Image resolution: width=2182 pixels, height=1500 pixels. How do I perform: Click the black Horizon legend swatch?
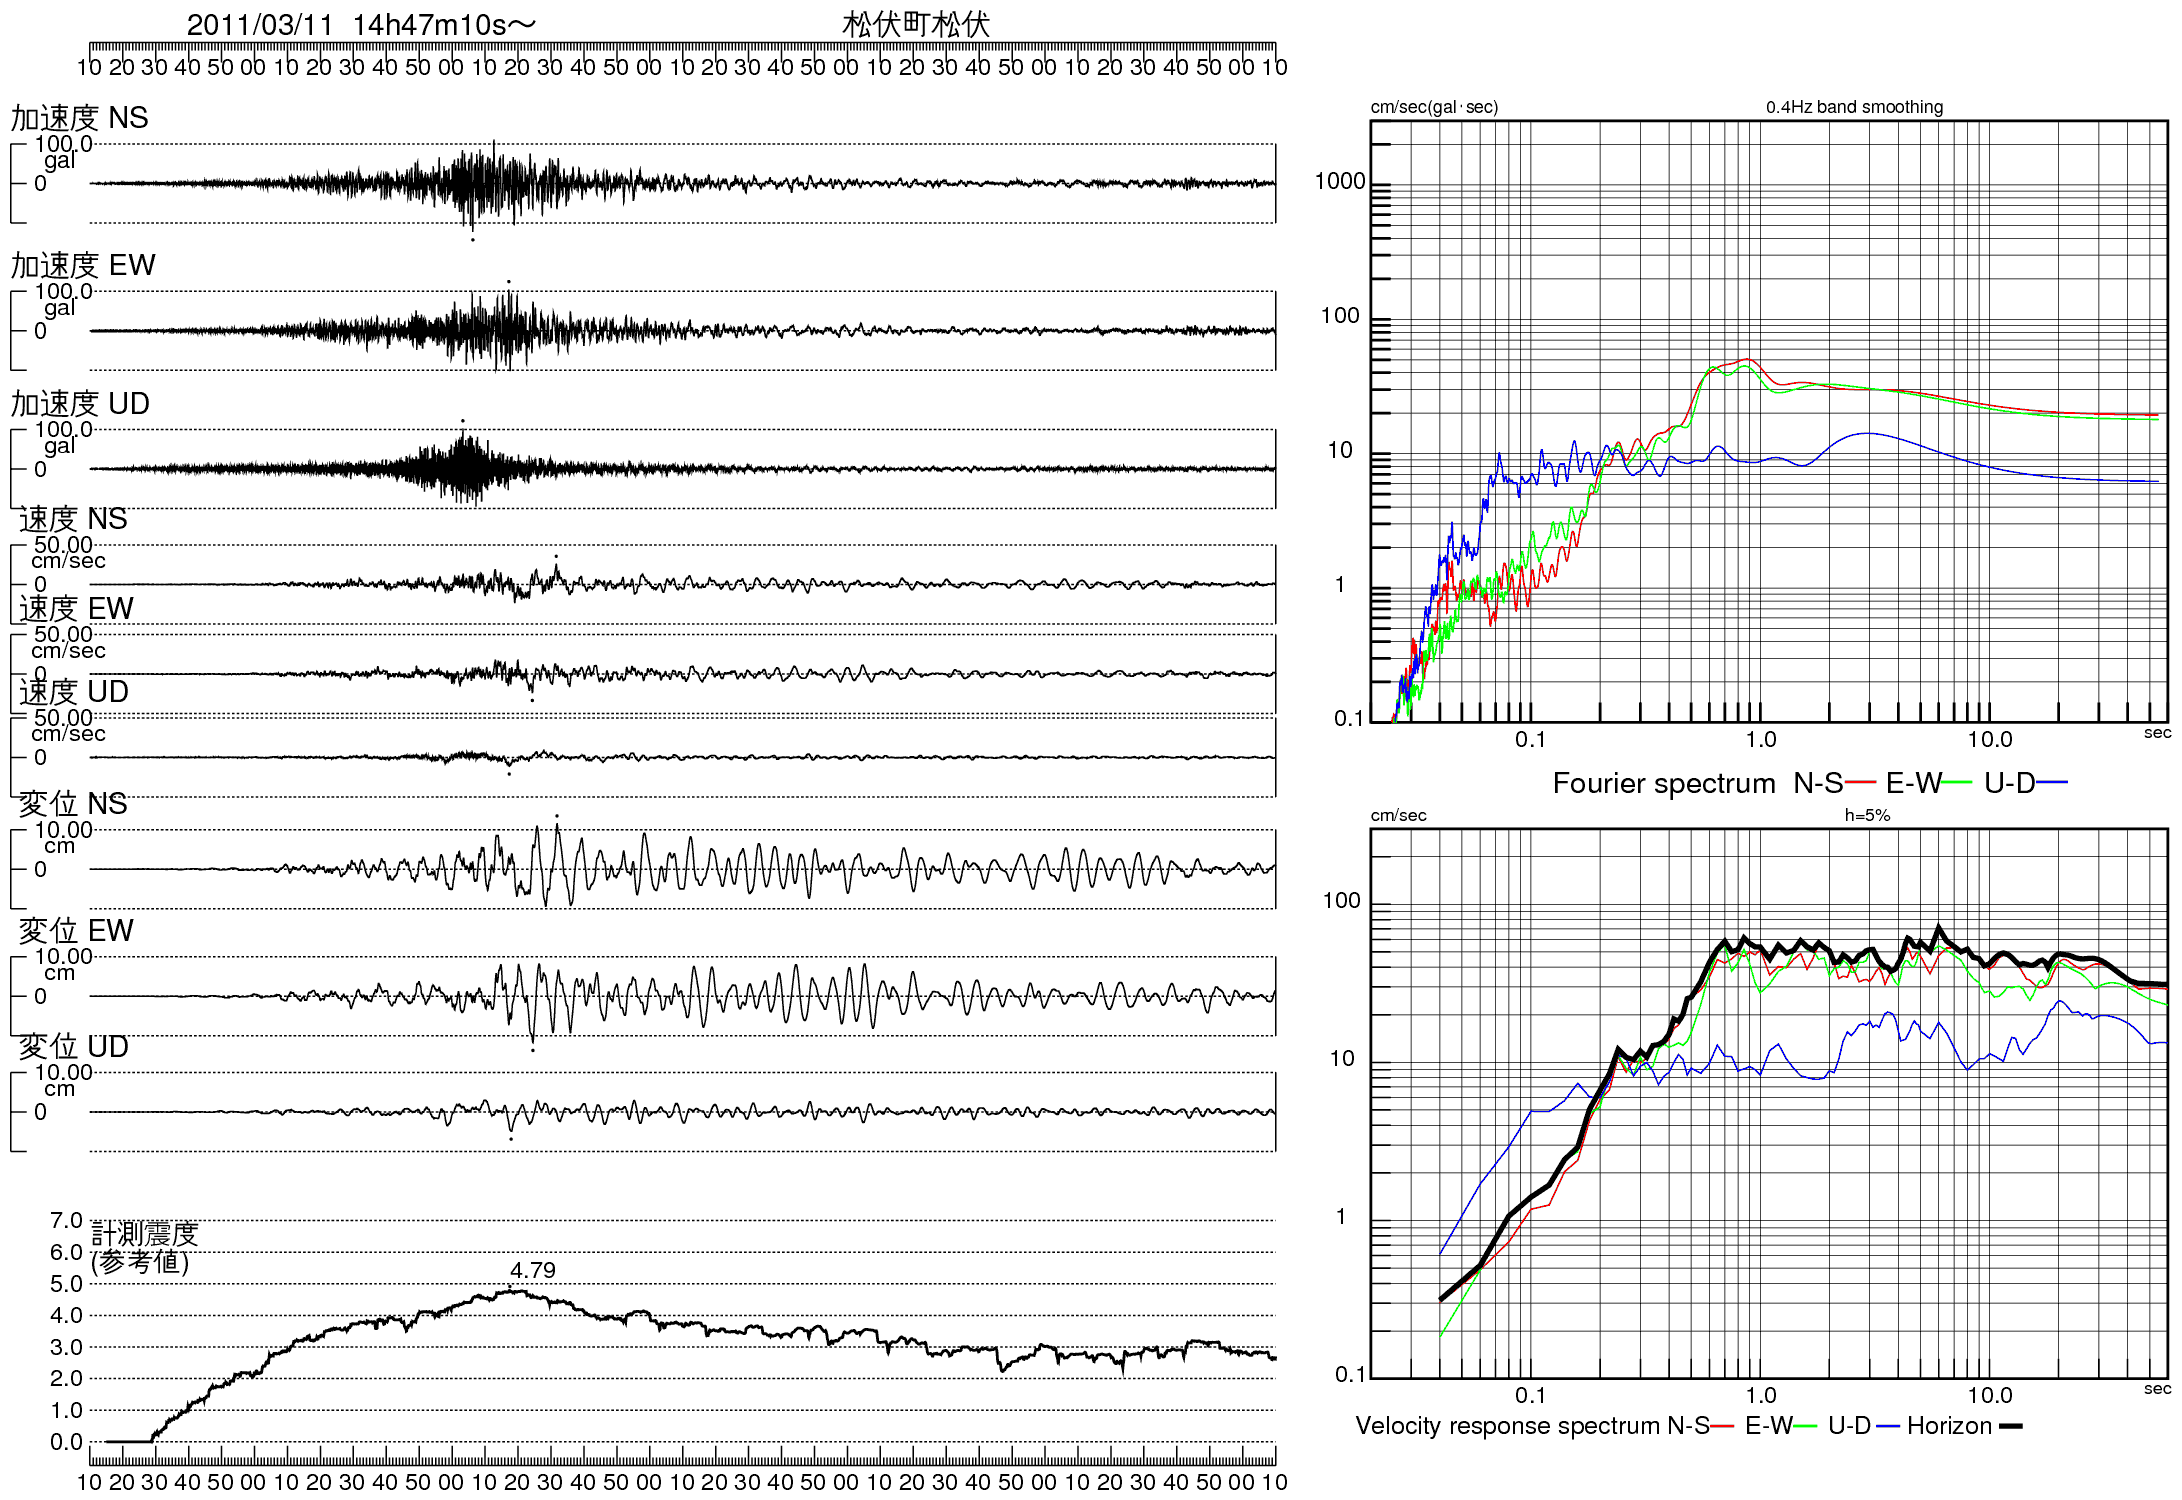coord(2010,1426)
